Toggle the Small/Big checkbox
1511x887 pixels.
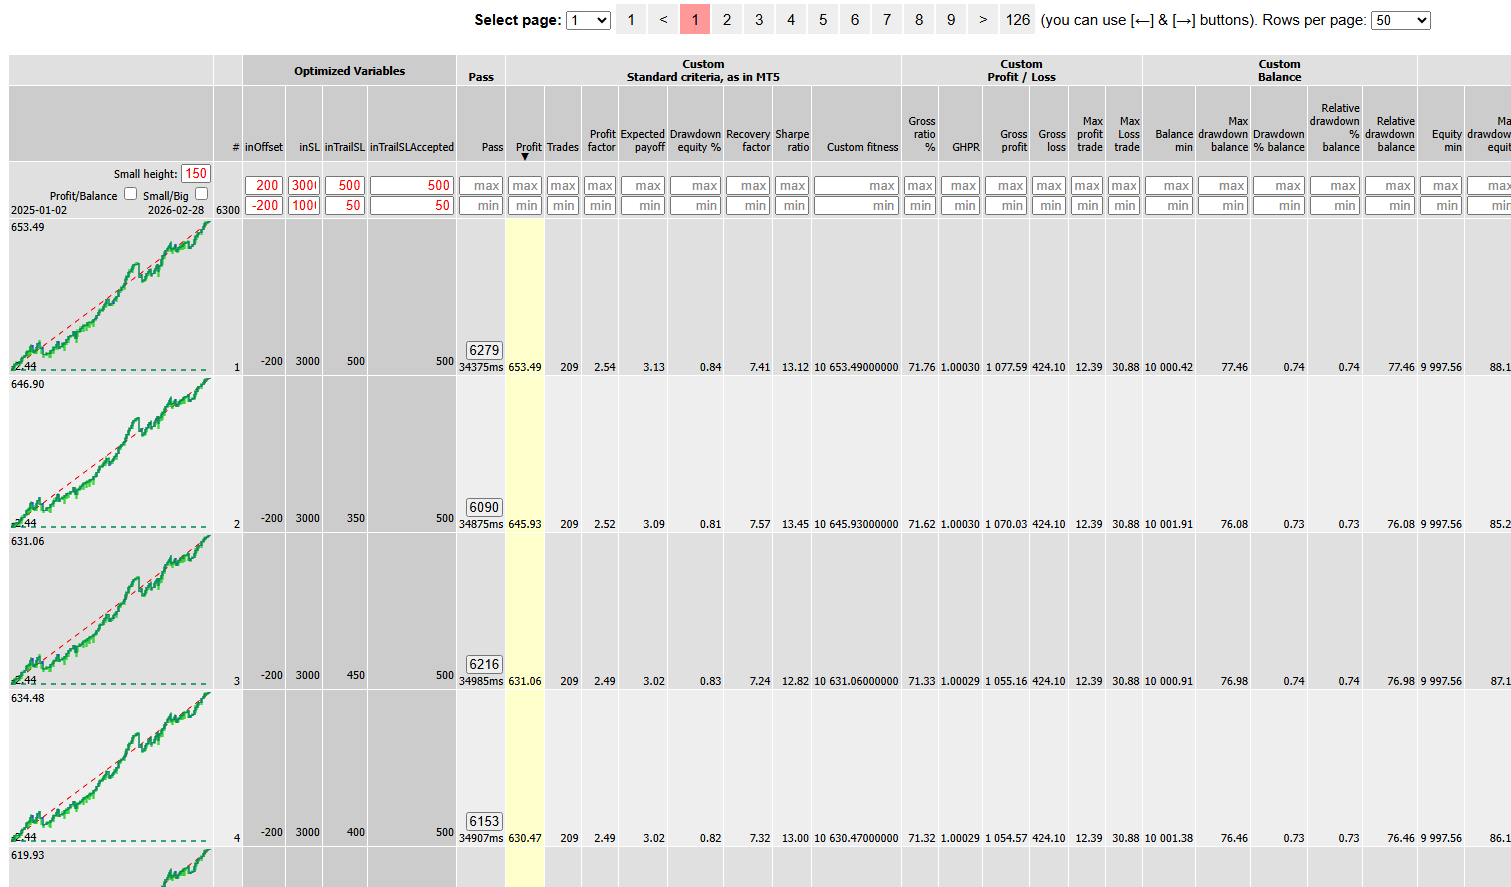tap(201, 194)
